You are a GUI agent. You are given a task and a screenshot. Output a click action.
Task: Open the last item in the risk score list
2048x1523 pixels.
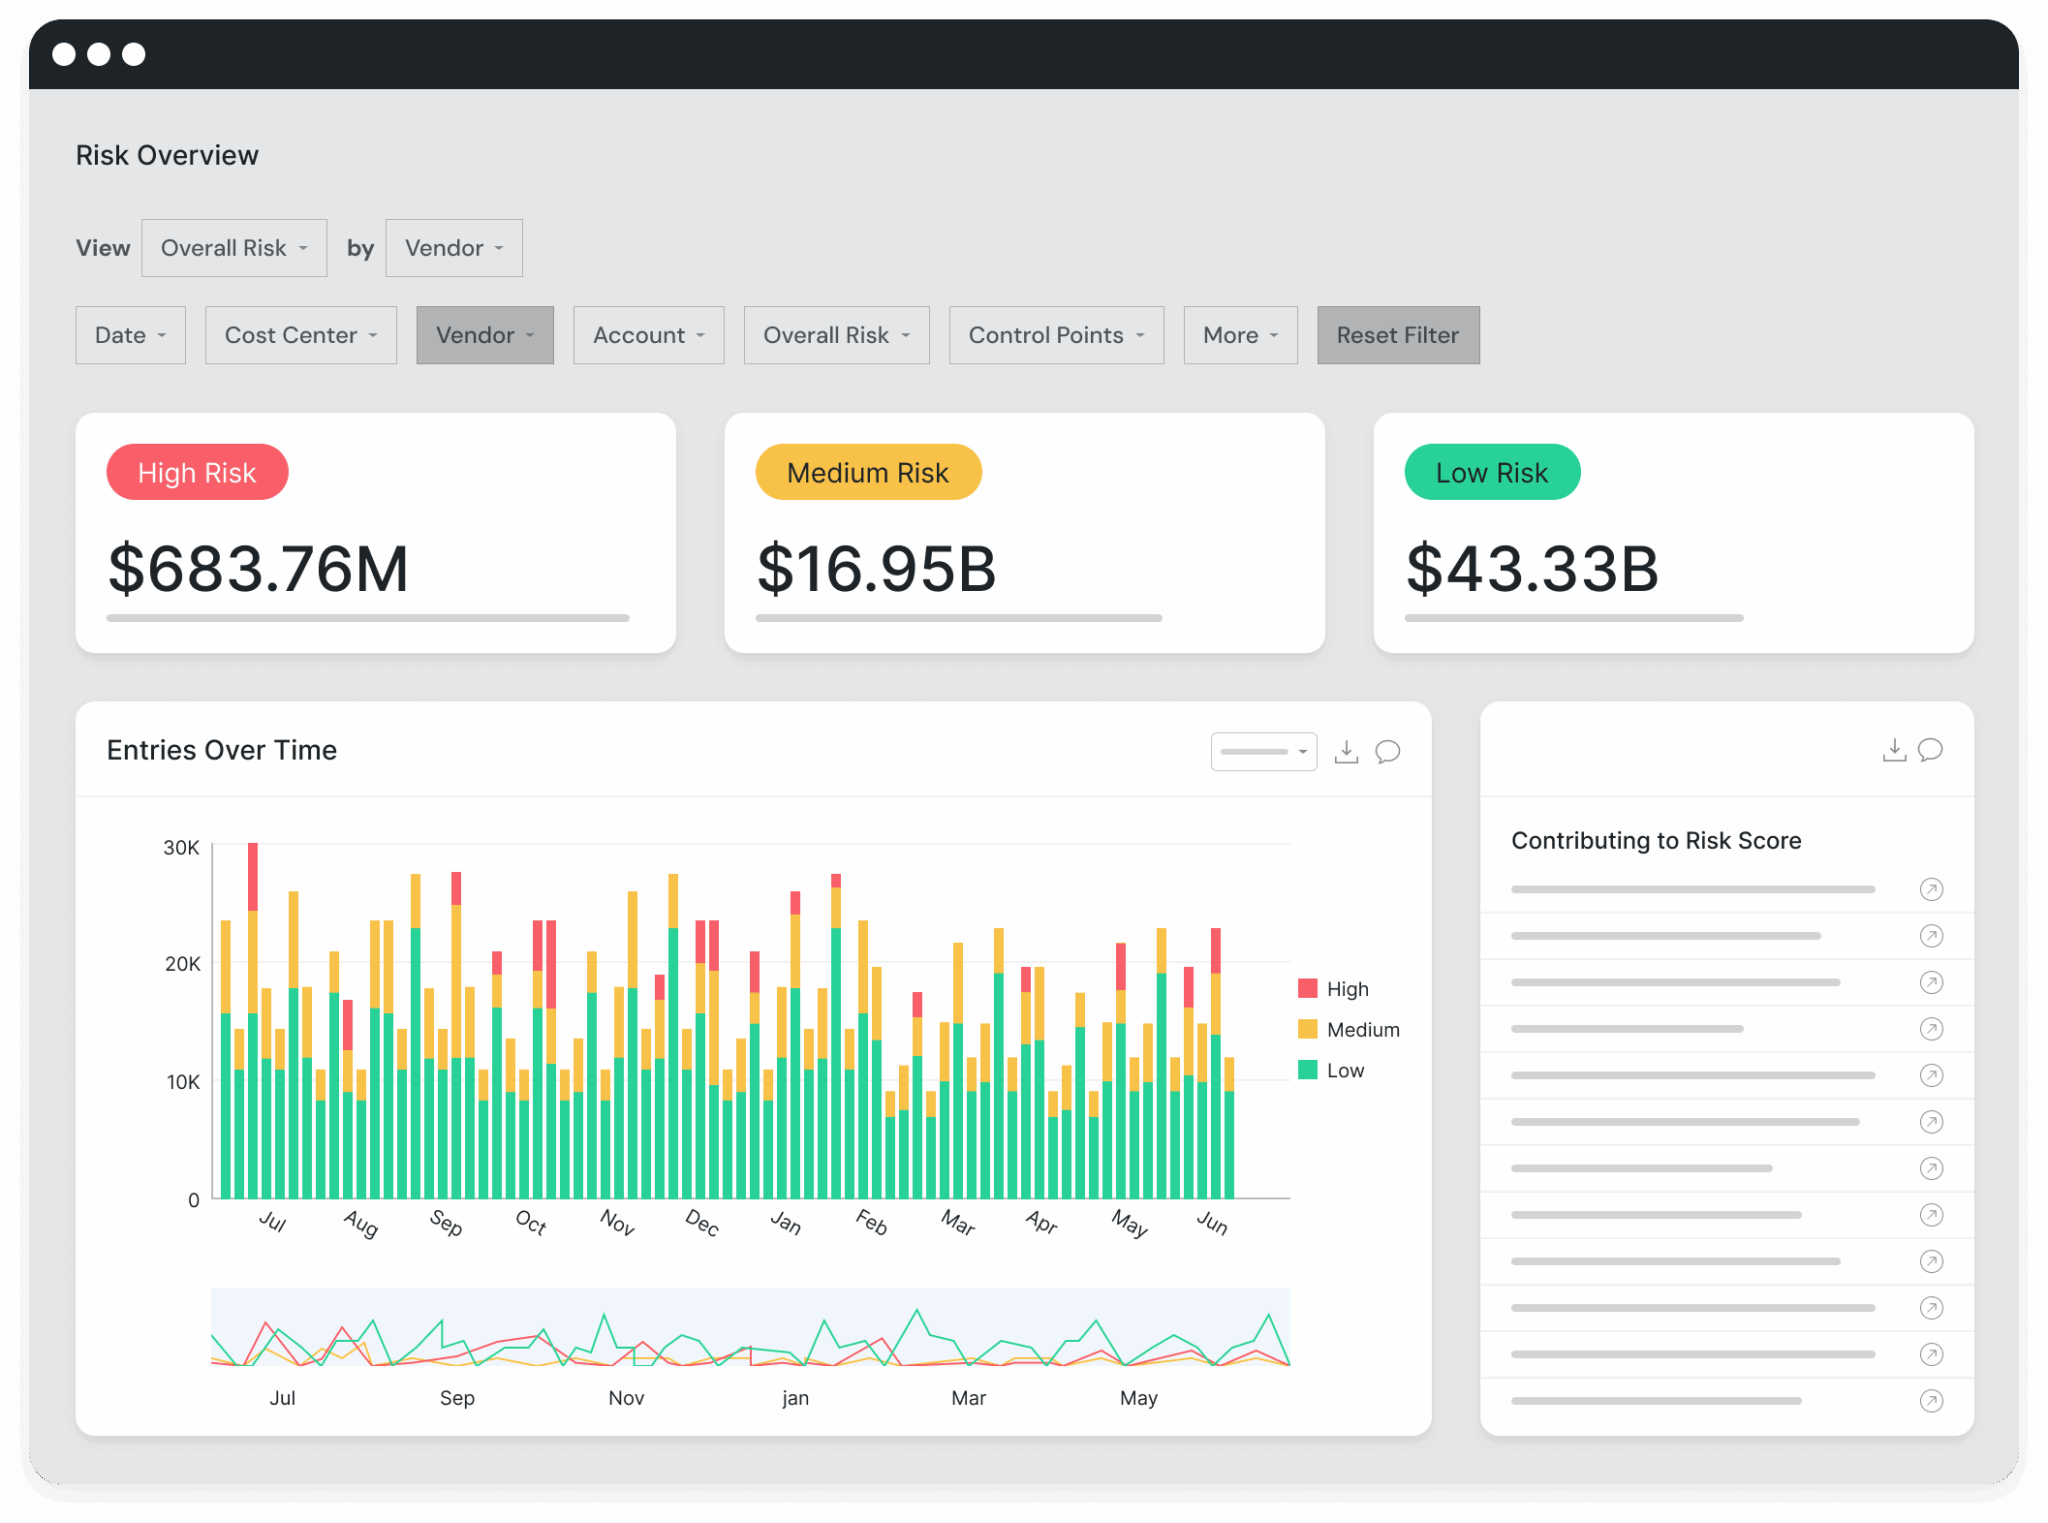pyautogui.click(x=1931, y=1400)
